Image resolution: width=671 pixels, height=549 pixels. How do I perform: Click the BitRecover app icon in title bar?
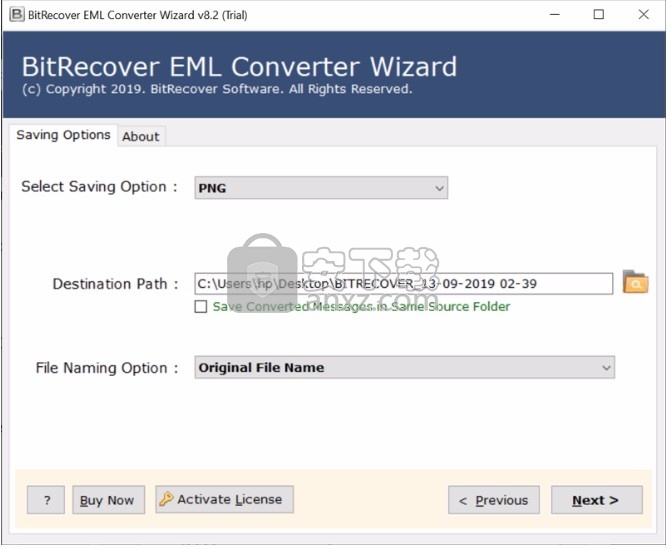pos(17,15)
